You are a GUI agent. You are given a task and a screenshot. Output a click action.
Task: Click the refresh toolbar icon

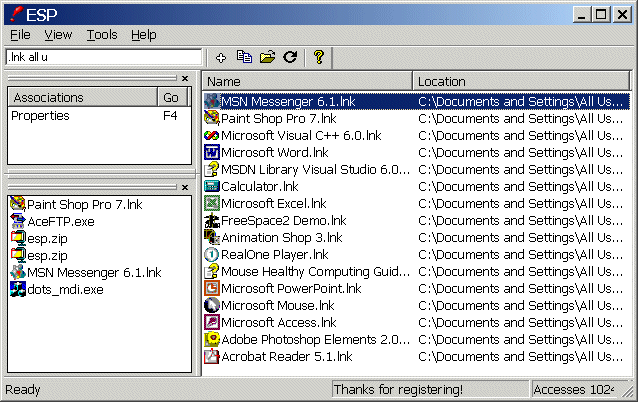290,57
